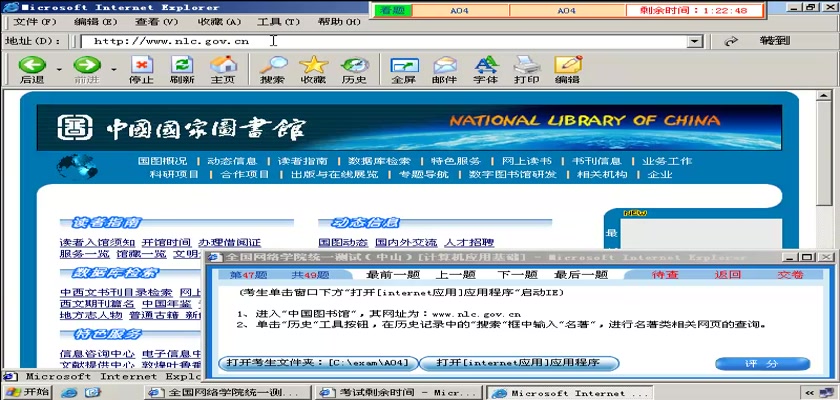Click the 国图动态 link
The width and height of the screenshot is (840, 400).
pos(343,243)
